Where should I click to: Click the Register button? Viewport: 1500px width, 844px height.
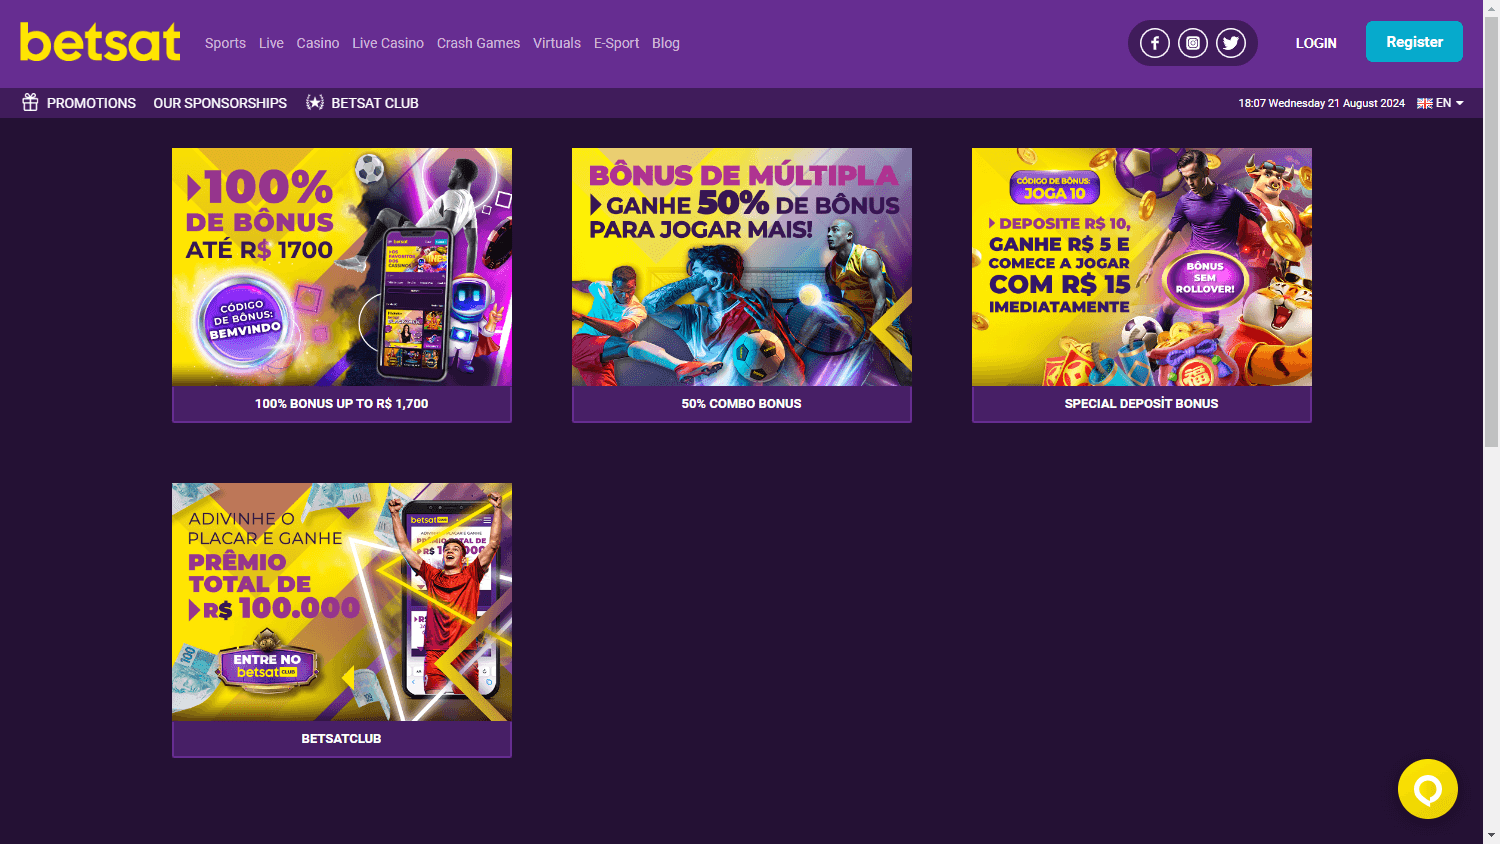point(1414,42)
